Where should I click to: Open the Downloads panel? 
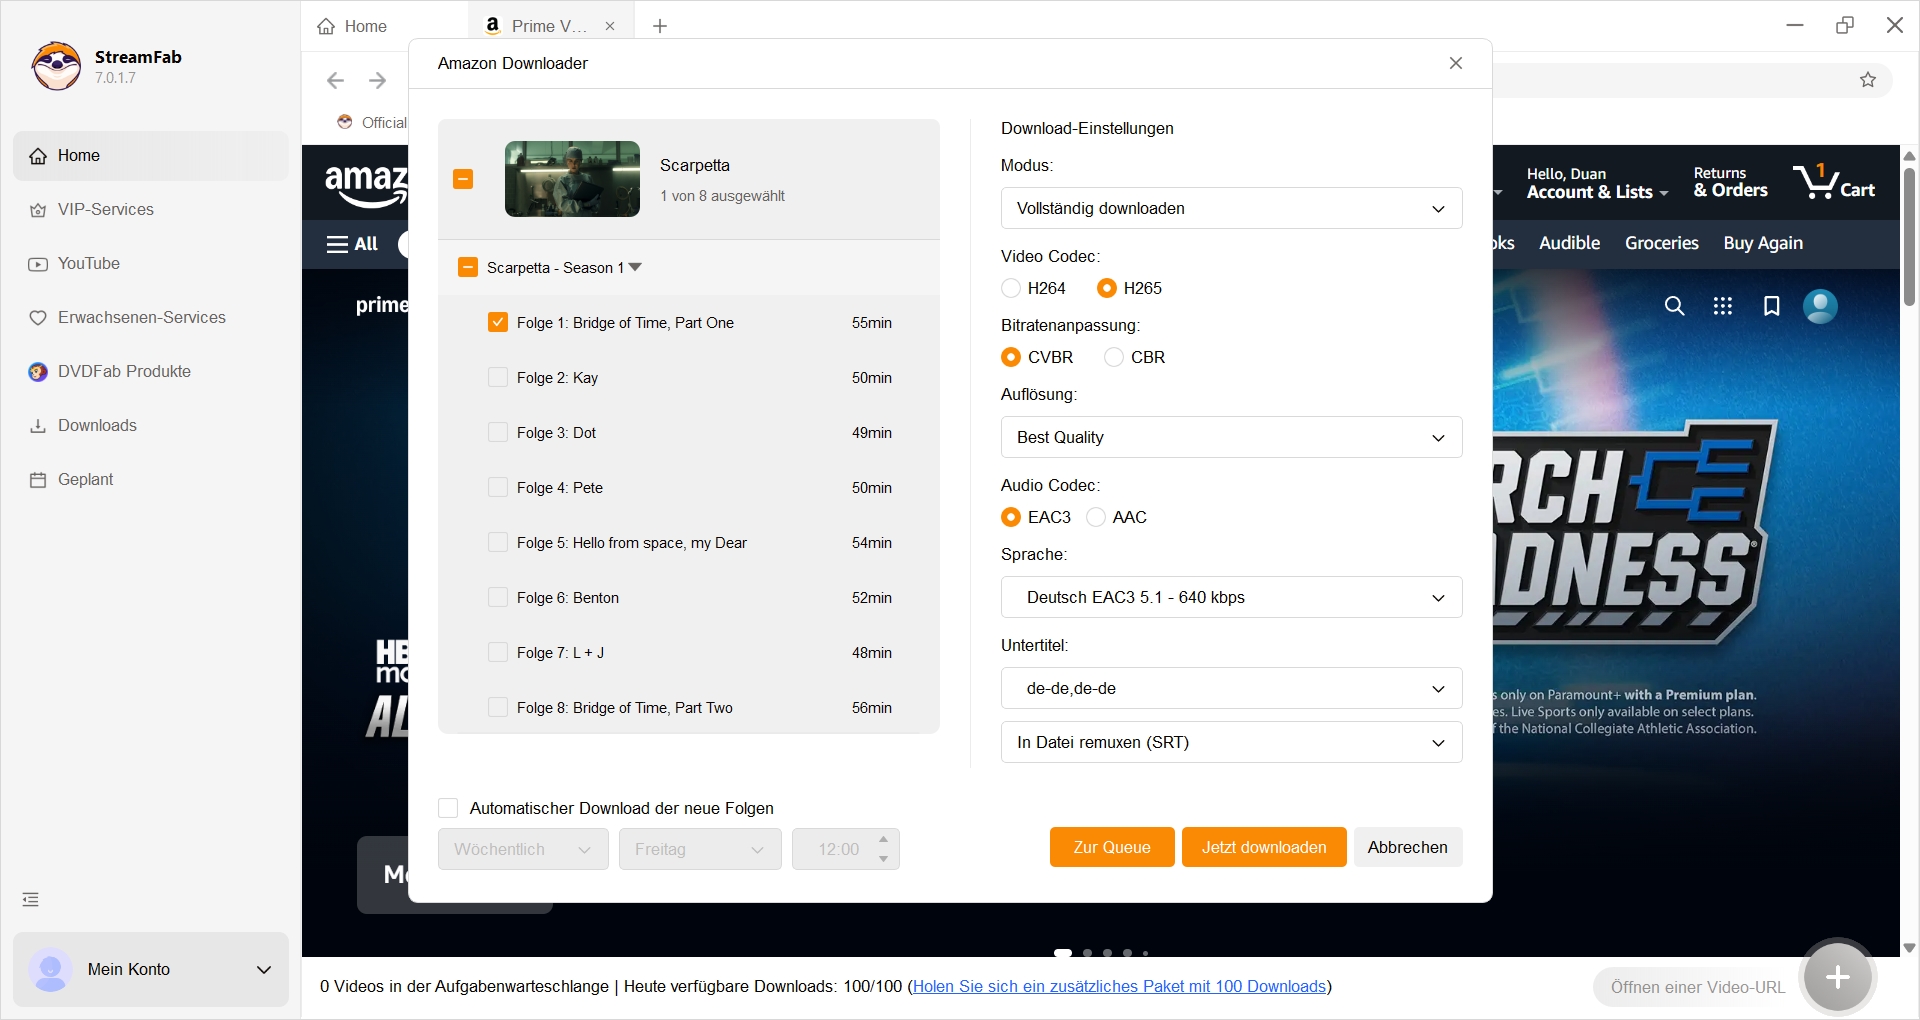(x=96, y=425)
